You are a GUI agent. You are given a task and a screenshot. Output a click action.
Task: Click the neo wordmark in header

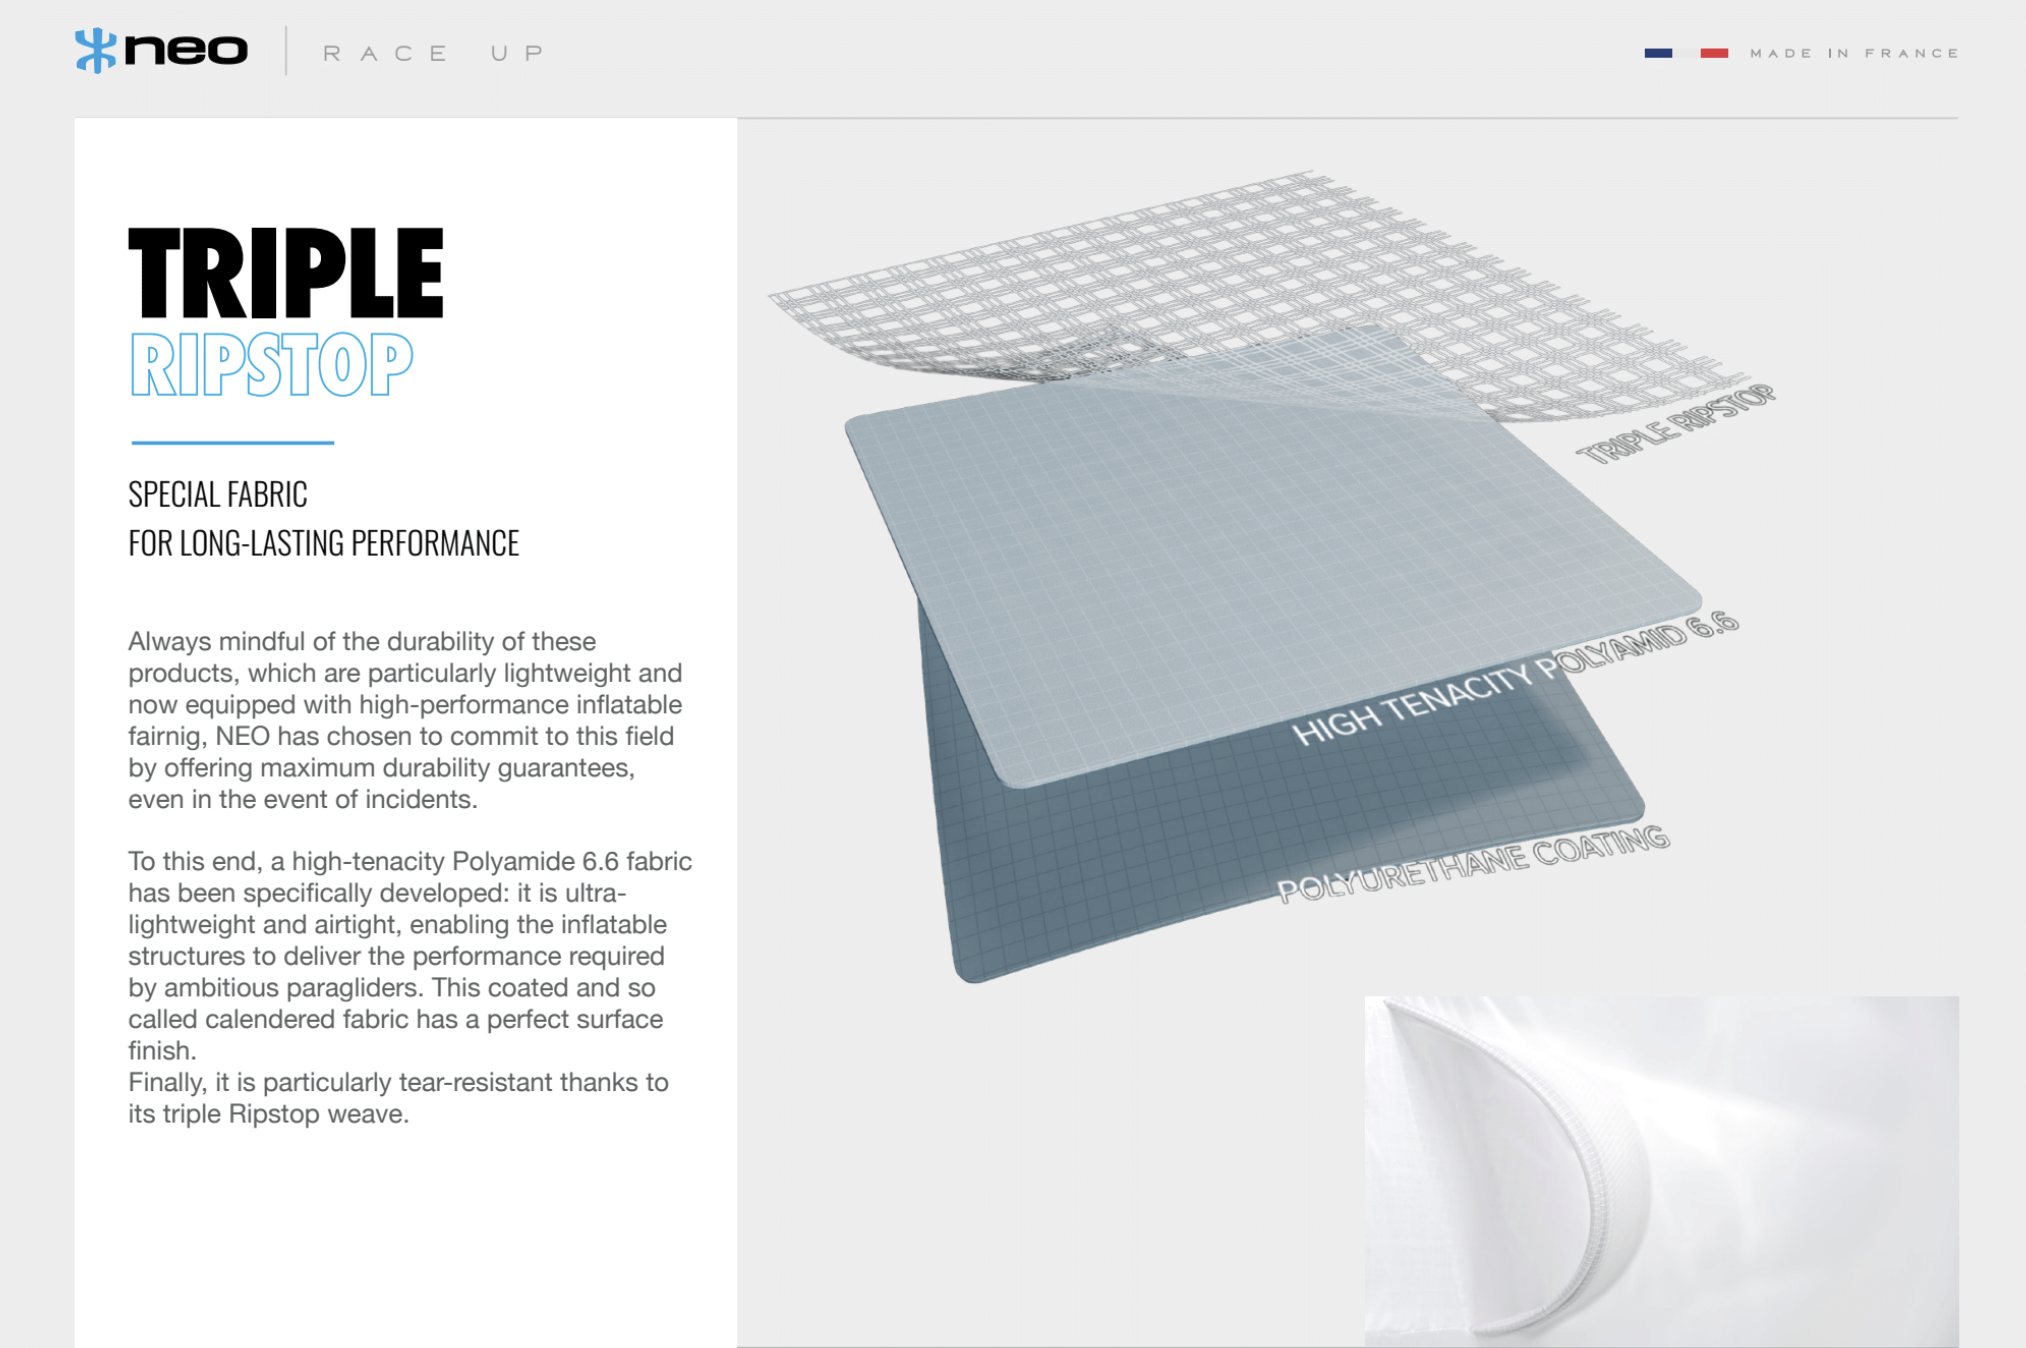[x=186, y=50]
